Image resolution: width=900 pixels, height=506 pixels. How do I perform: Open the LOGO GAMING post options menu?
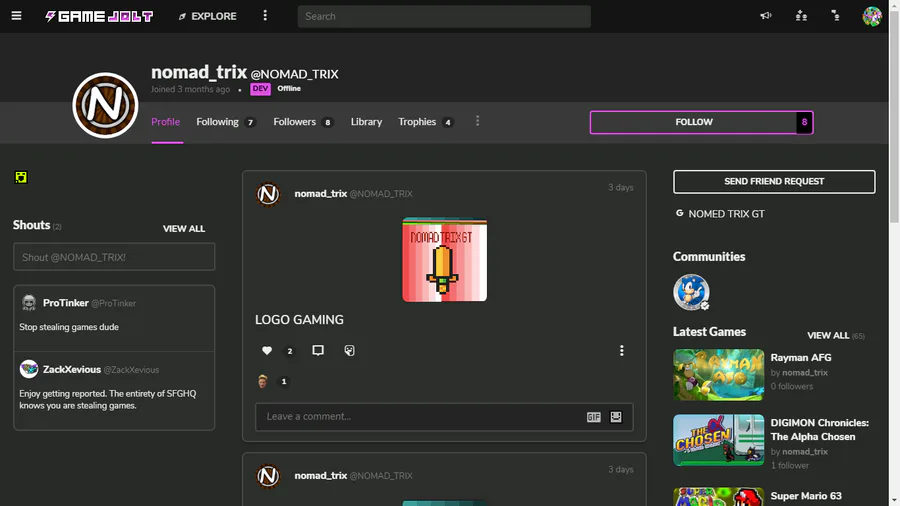621,351
